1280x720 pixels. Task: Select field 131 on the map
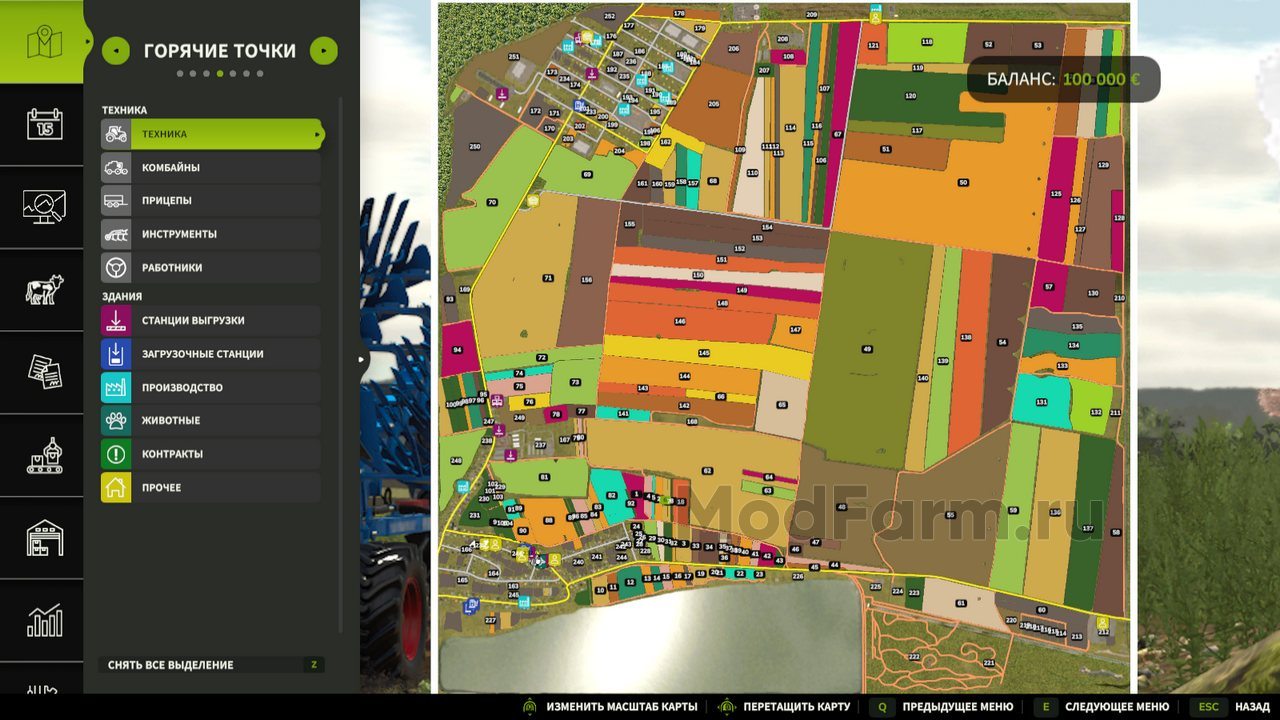coord(1041,402)
